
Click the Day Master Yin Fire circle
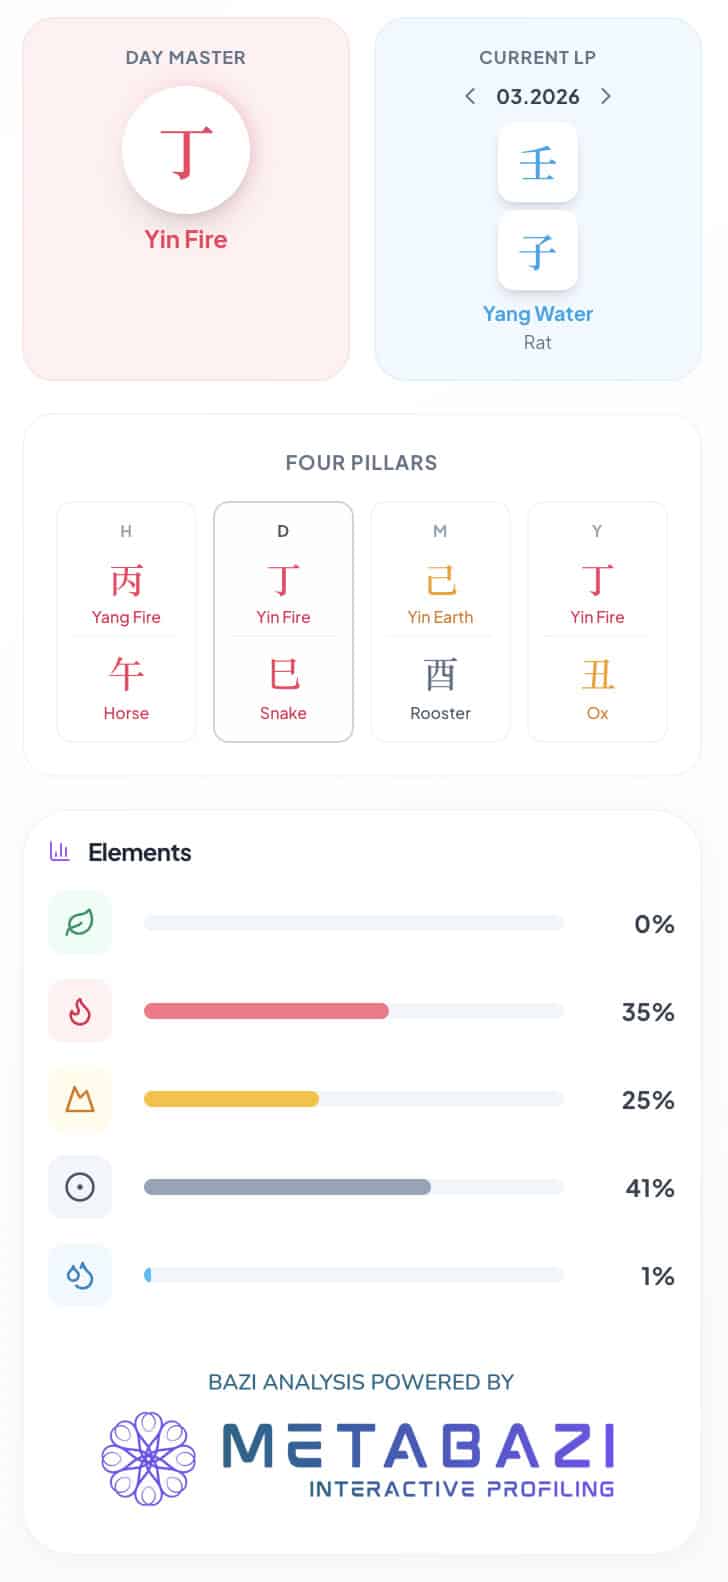pos(186,150)
